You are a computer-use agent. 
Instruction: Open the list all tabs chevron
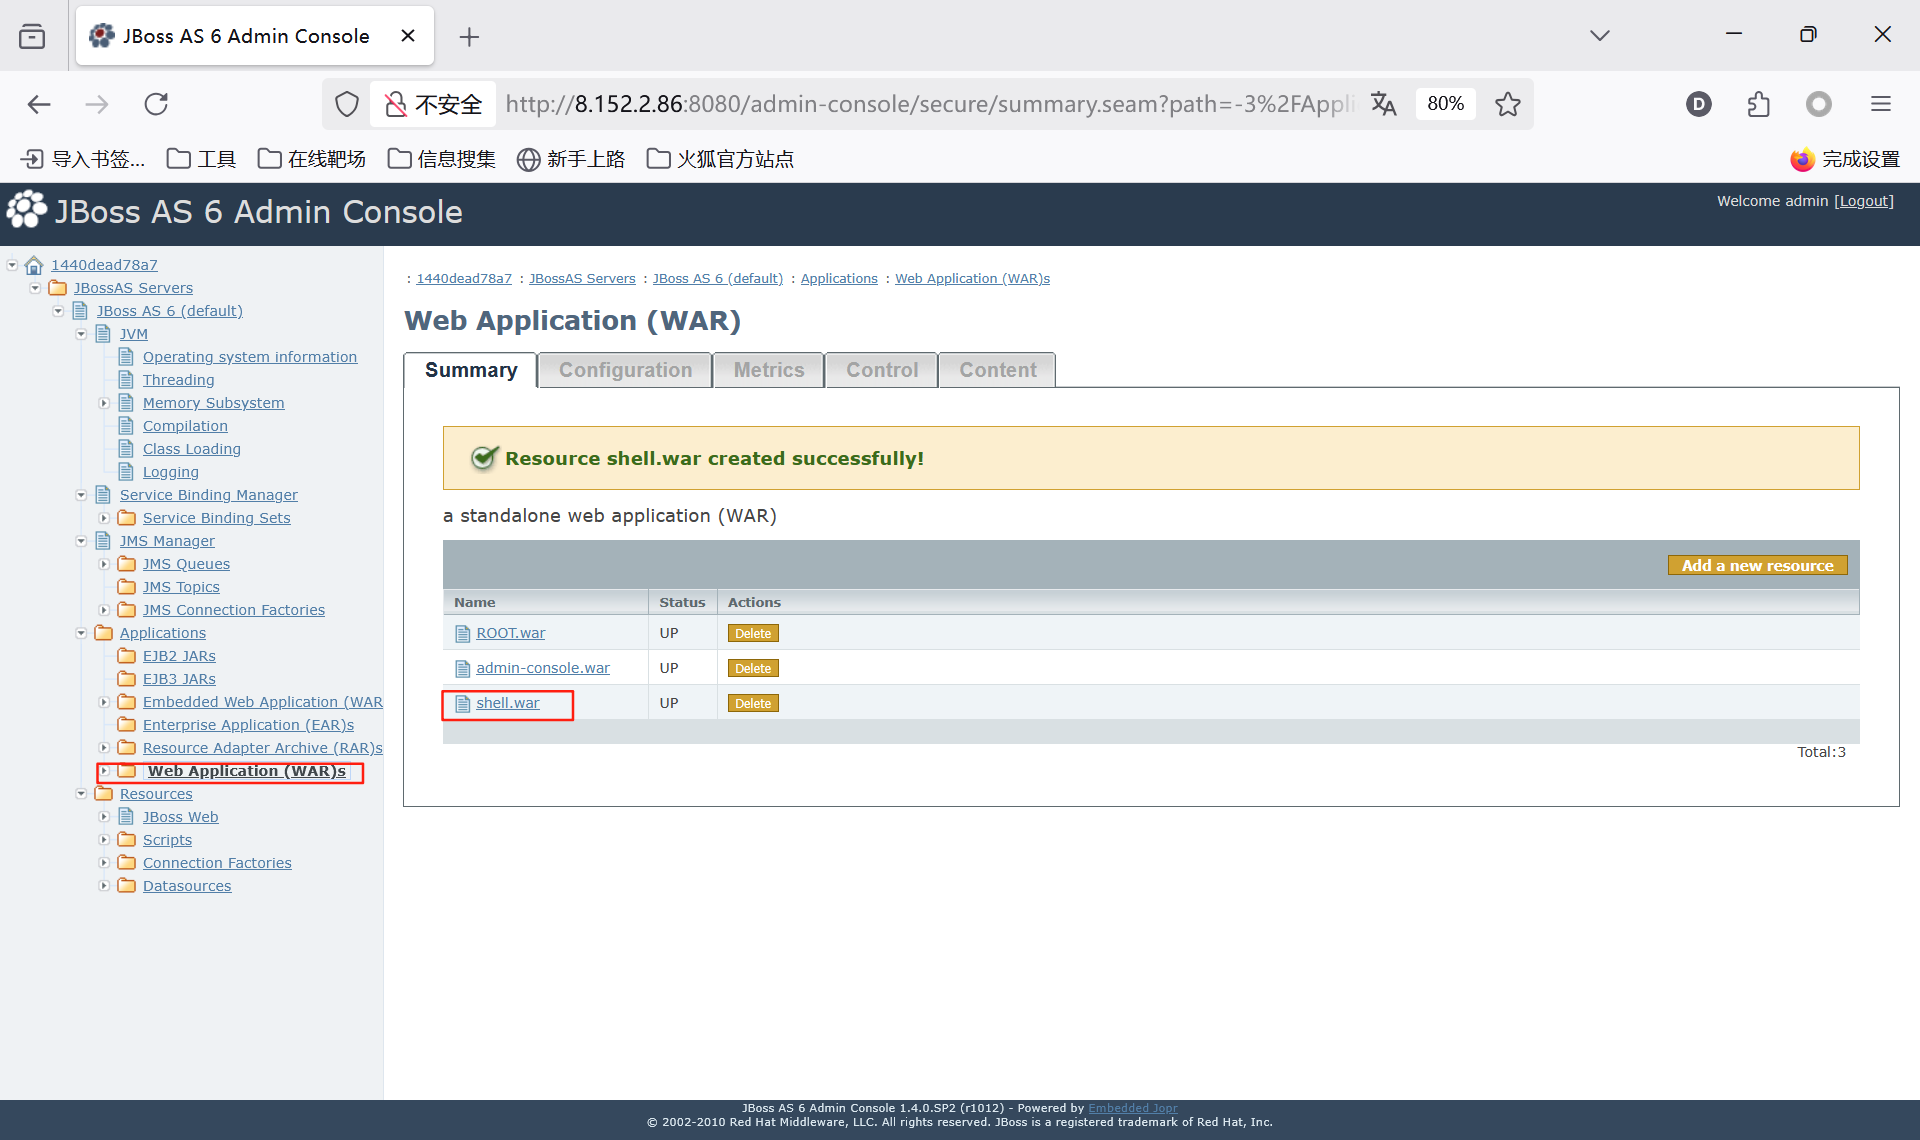tap(1600, 35)
